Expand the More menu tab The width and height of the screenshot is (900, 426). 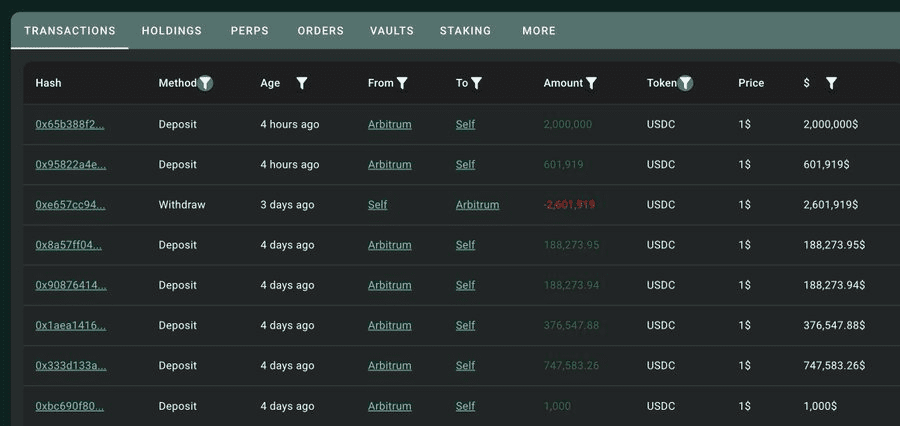click(539, 31)
